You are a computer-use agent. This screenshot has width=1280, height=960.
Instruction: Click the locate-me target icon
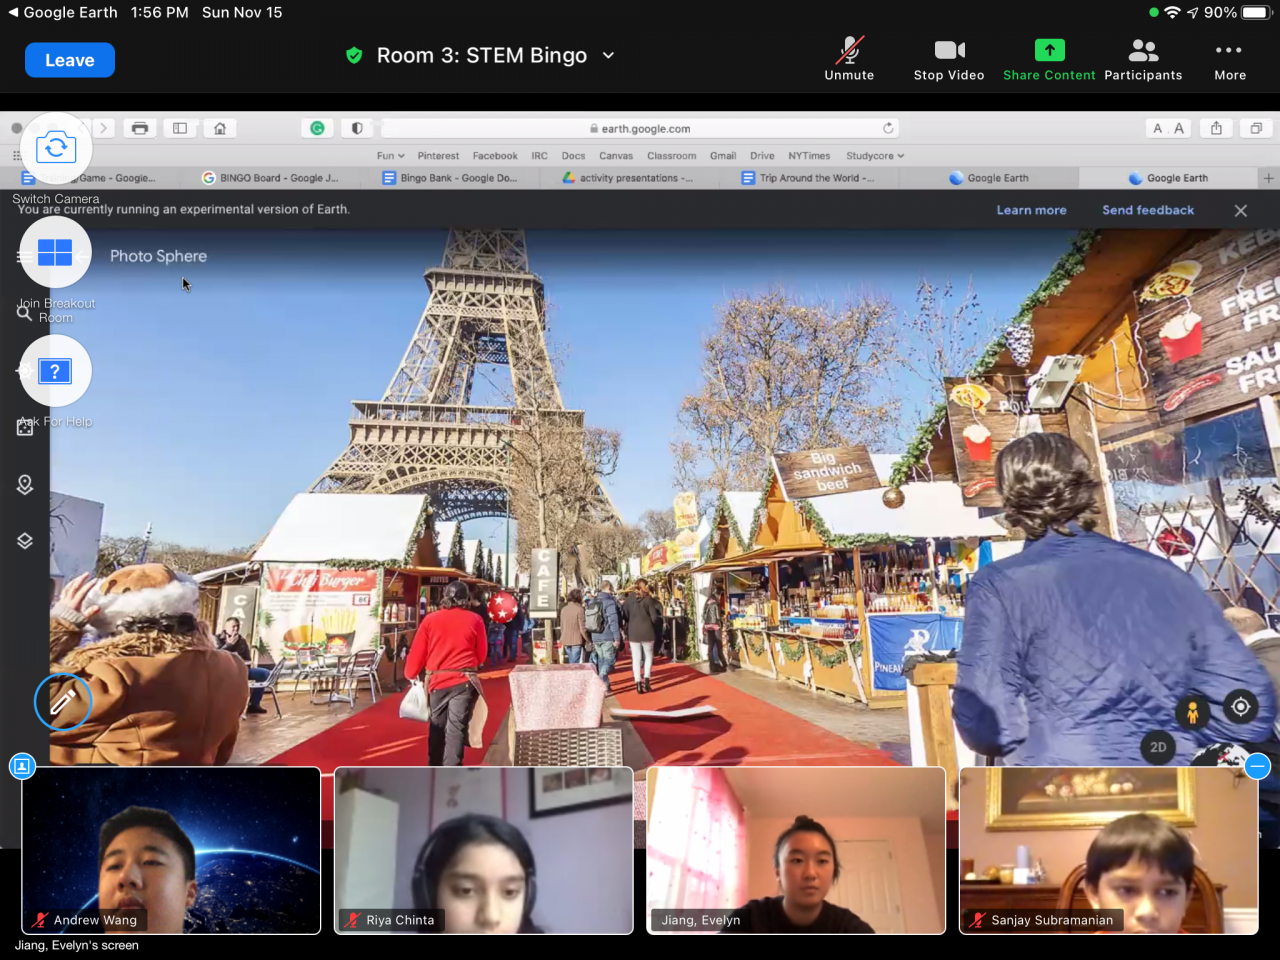(1240, 707)
